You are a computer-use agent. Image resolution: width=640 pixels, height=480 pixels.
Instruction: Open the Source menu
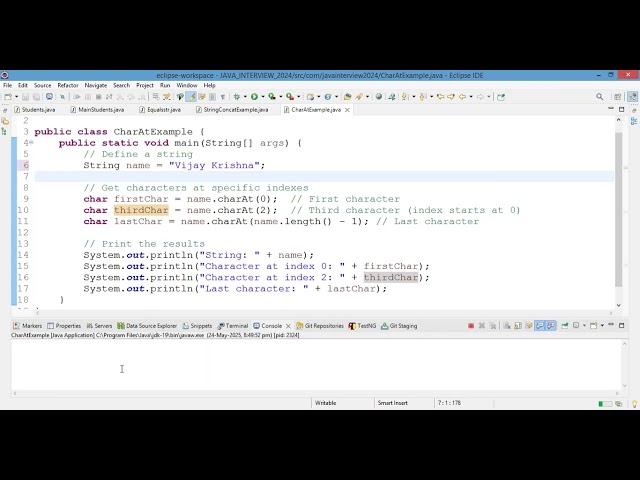[x=42, y=85]
